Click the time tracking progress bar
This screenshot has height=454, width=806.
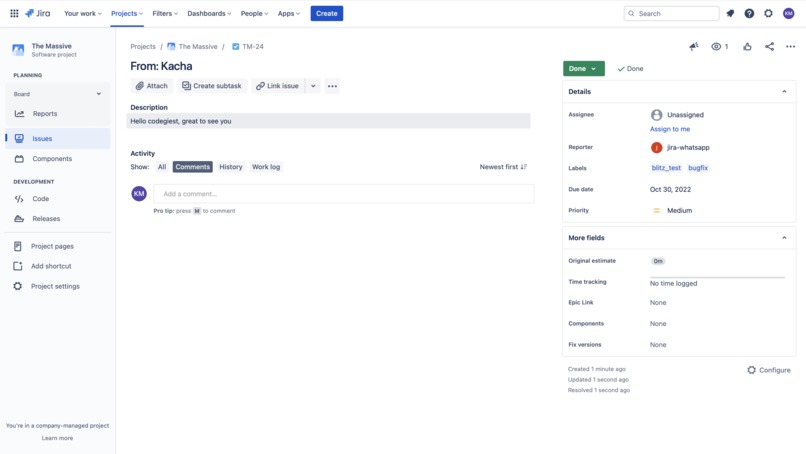(718, 278)
